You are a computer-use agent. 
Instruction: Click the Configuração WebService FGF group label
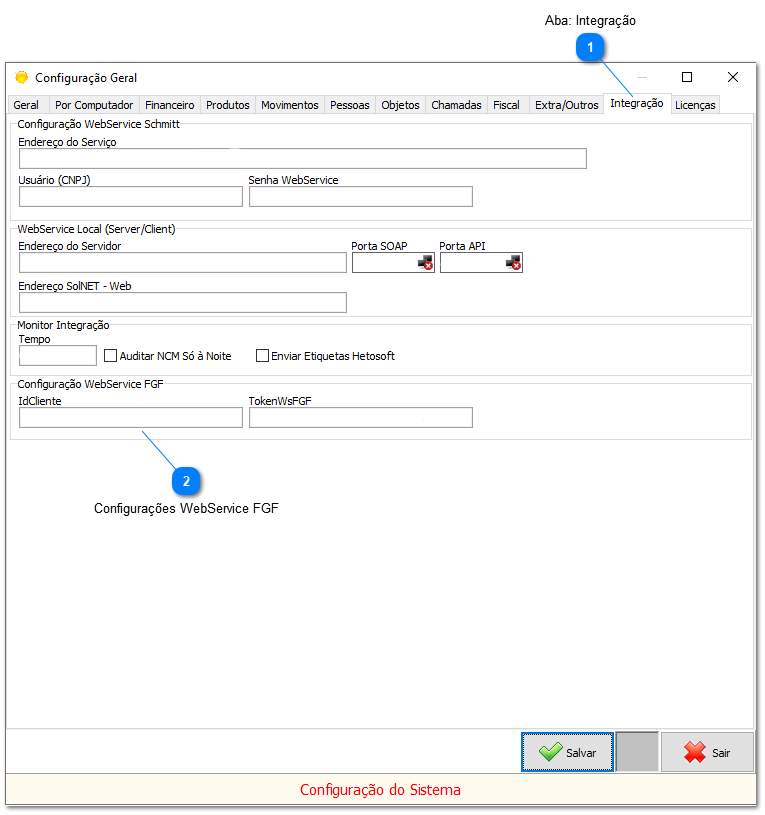90,384
